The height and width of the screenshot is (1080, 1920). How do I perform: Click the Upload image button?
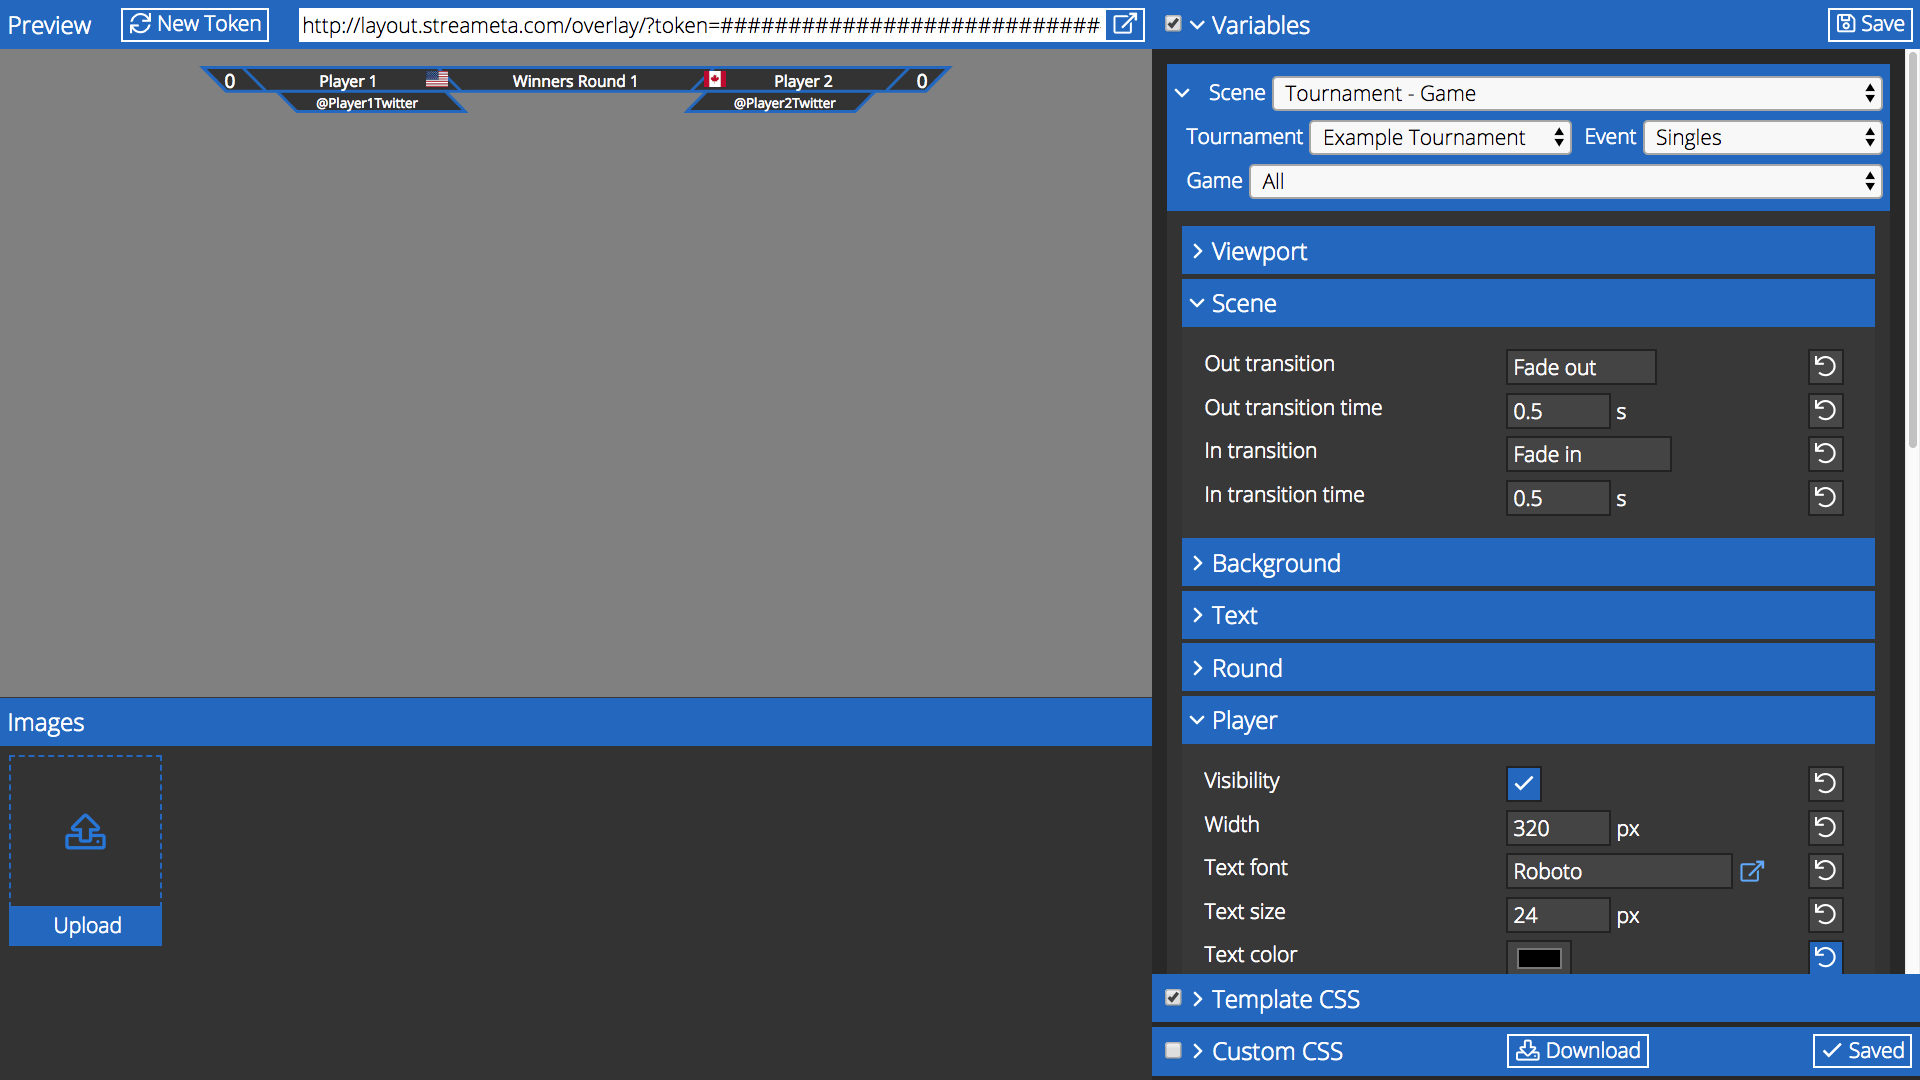pos(85,925)
